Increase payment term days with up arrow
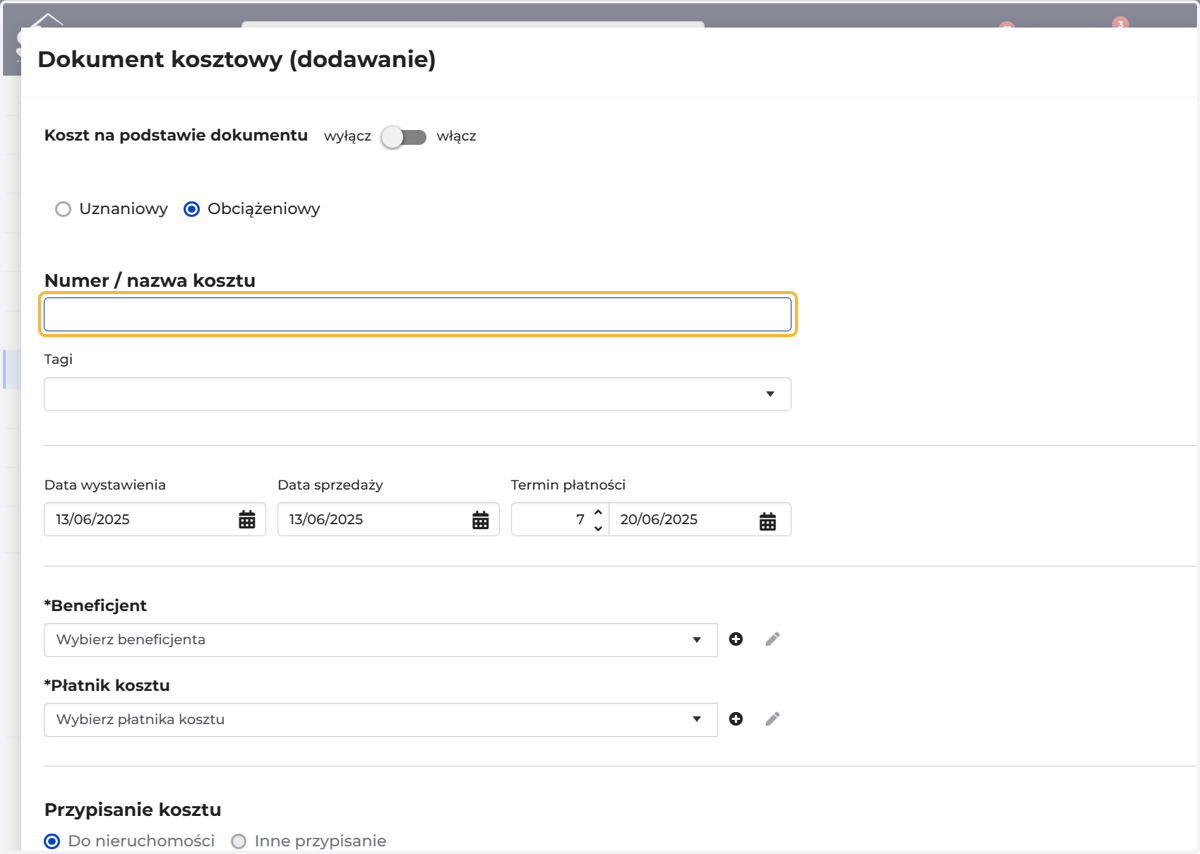This screenshot has width=1200, height=854. pos(598,512)
